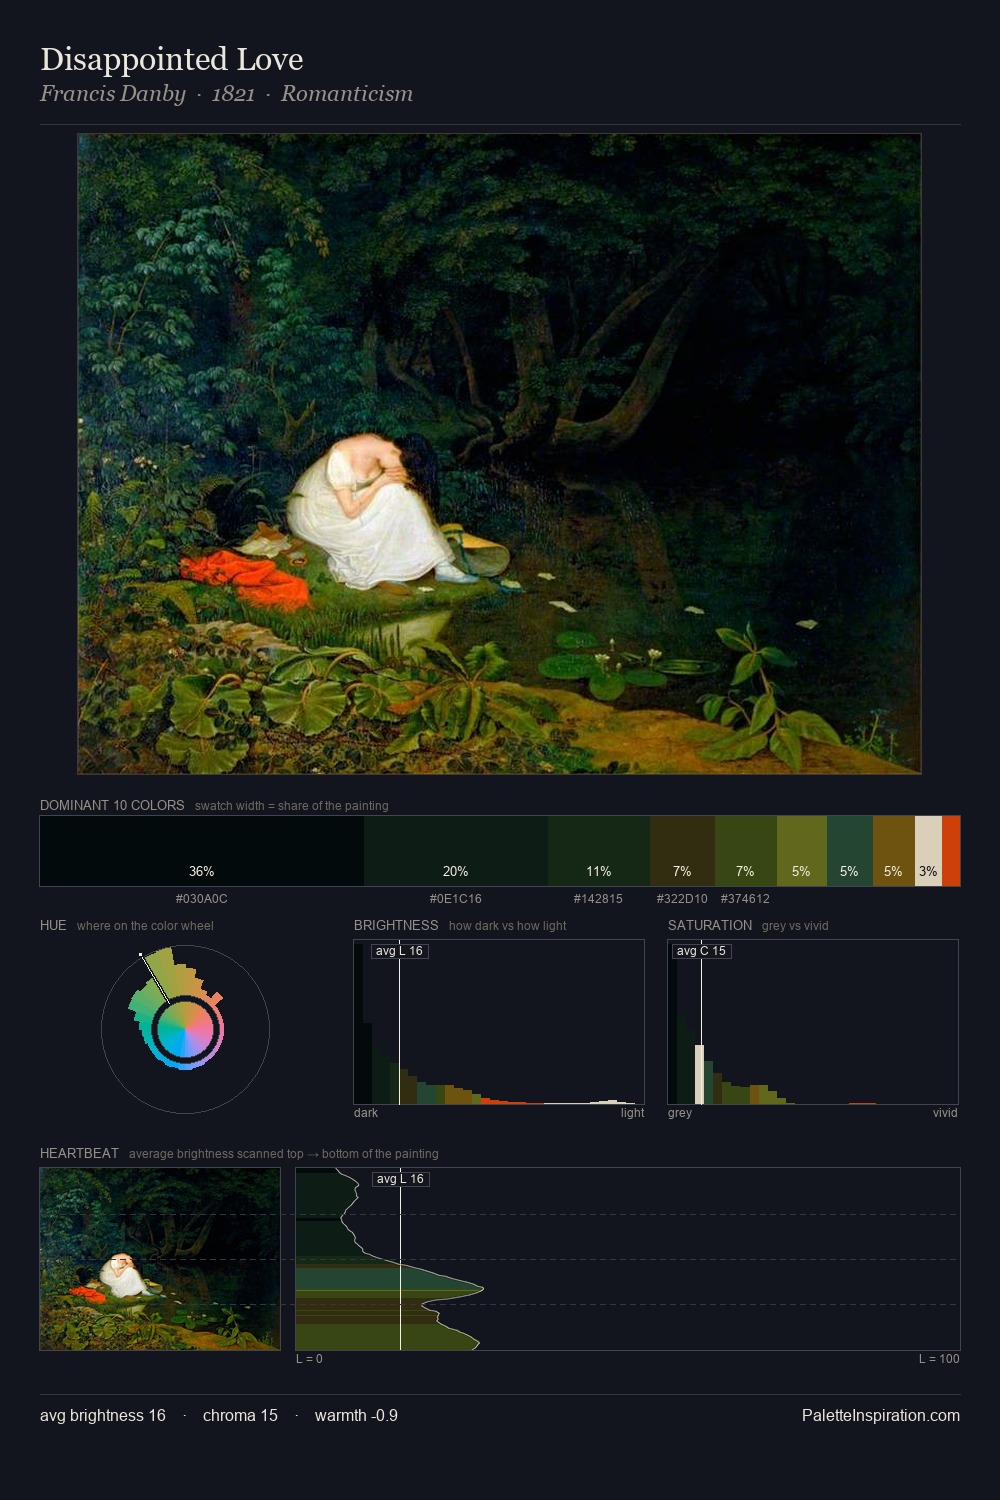Select the 7% olive green swatch #374612

tap(746, 851)
